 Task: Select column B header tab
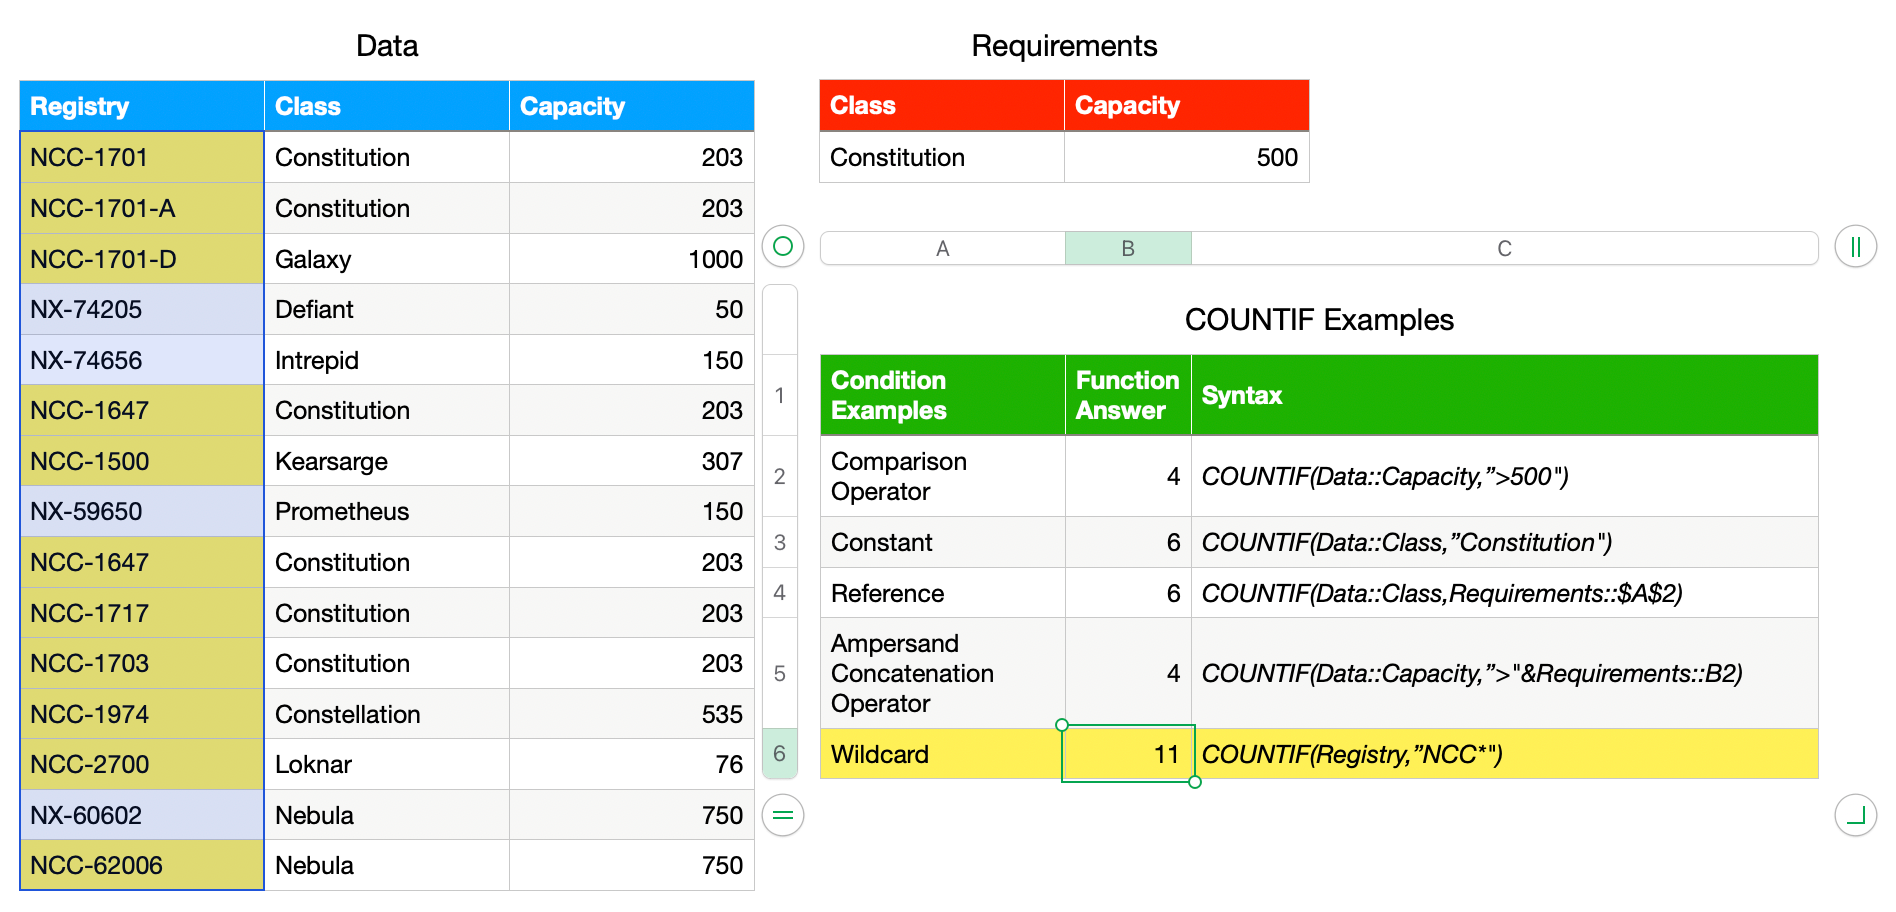1128,249
